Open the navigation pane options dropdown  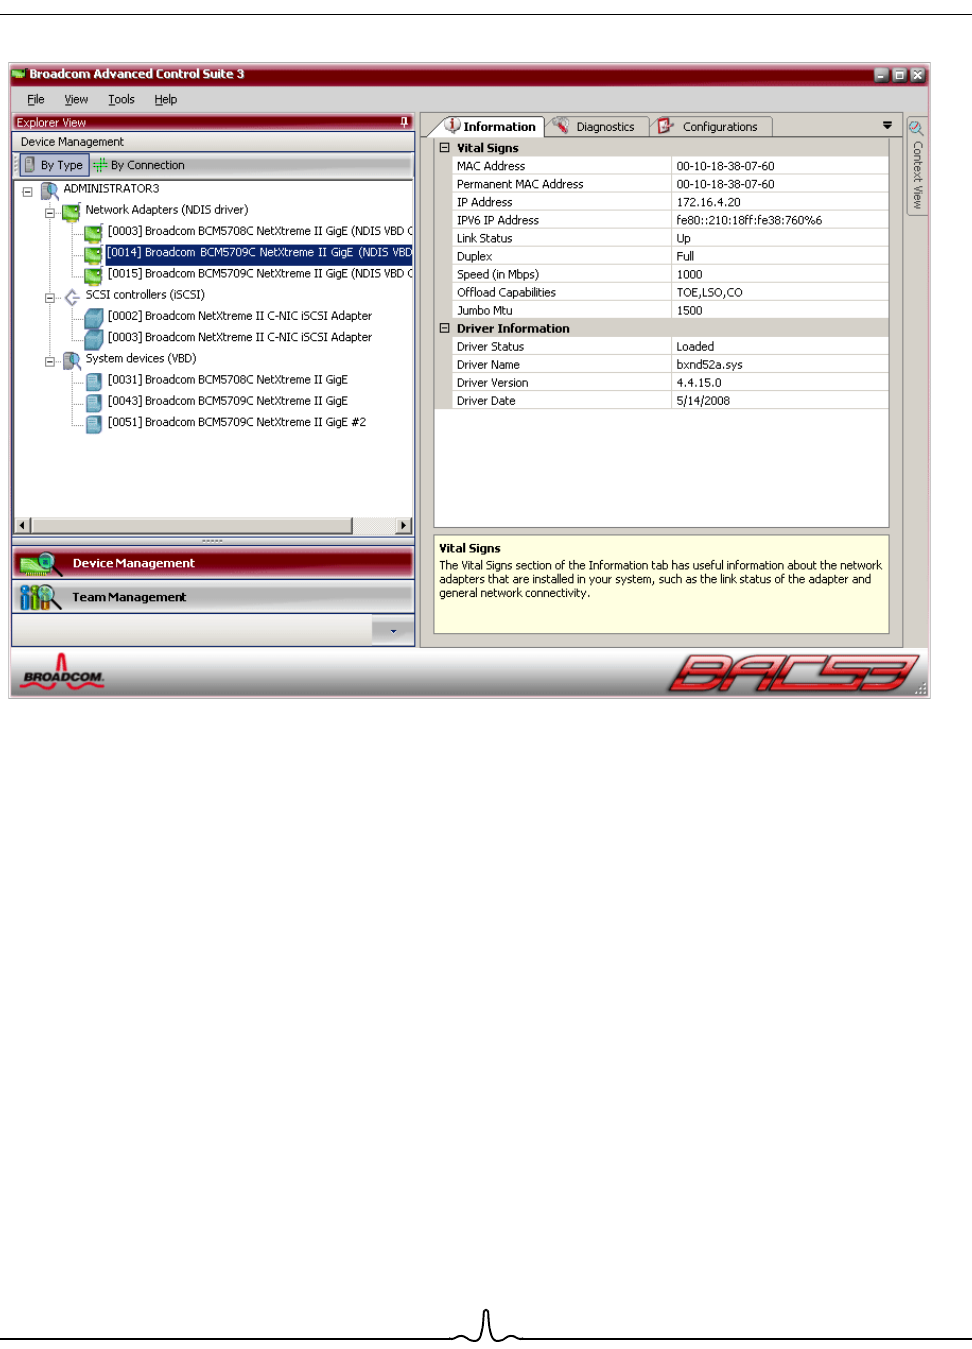[x=393, y=631]
